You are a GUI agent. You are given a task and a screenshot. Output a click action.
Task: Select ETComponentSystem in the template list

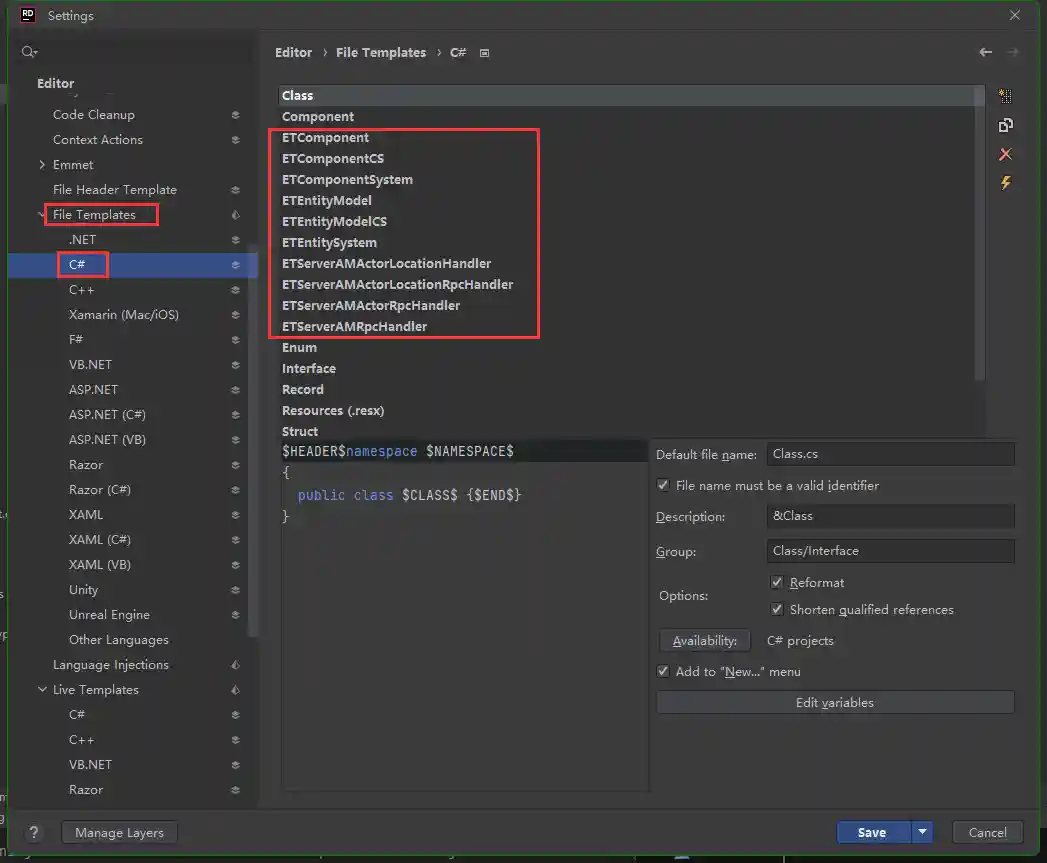(x=347, y=180)
